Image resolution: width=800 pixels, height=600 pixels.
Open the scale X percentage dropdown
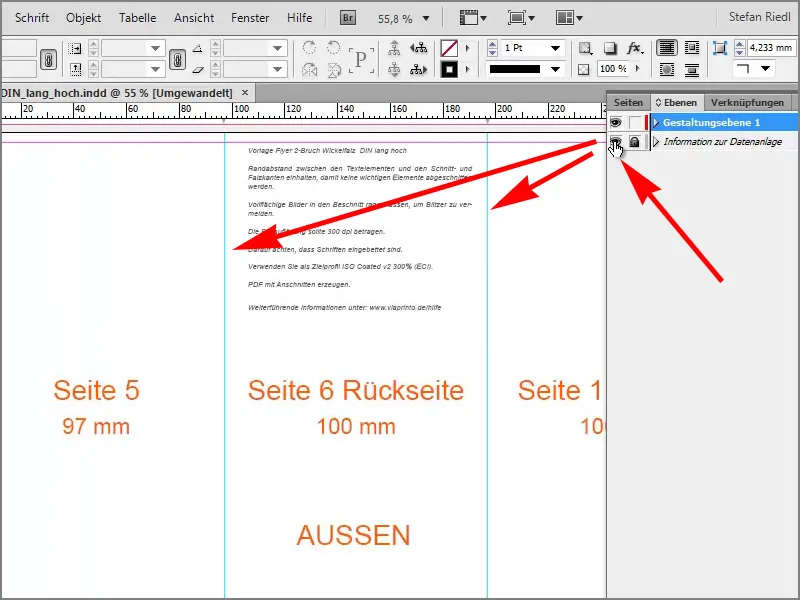155,48
